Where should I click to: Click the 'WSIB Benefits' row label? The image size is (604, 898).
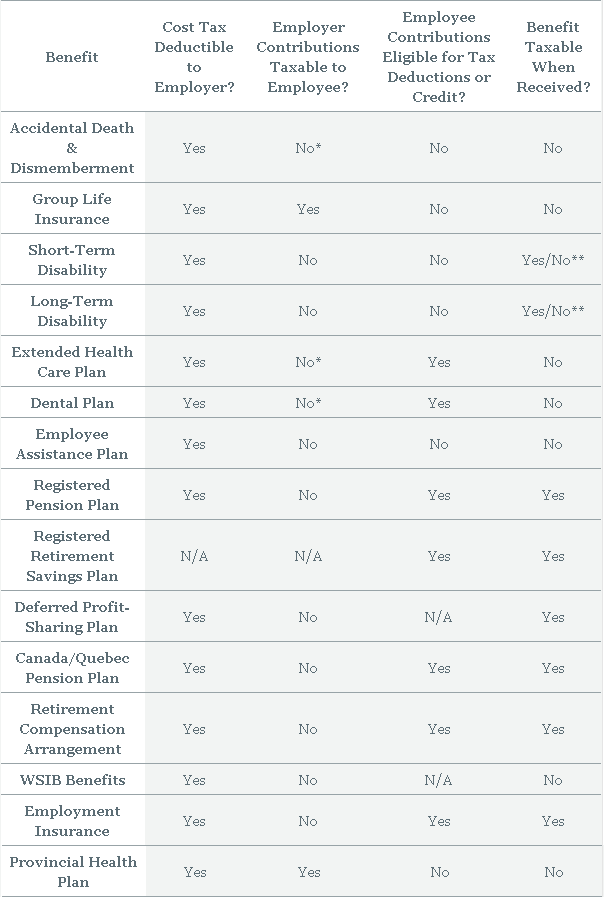coord(72,780)
